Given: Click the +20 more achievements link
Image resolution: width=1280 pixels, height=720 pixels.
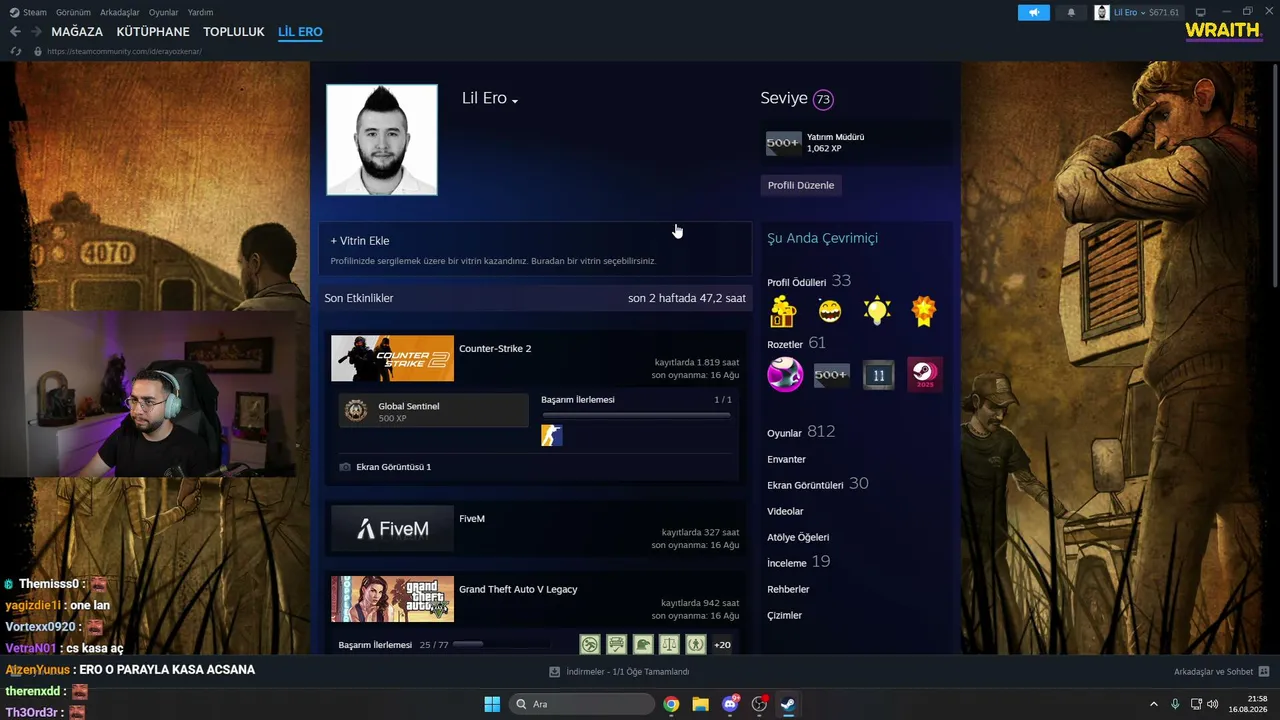Looking at the screenshot, I should (x=722, y=645).
